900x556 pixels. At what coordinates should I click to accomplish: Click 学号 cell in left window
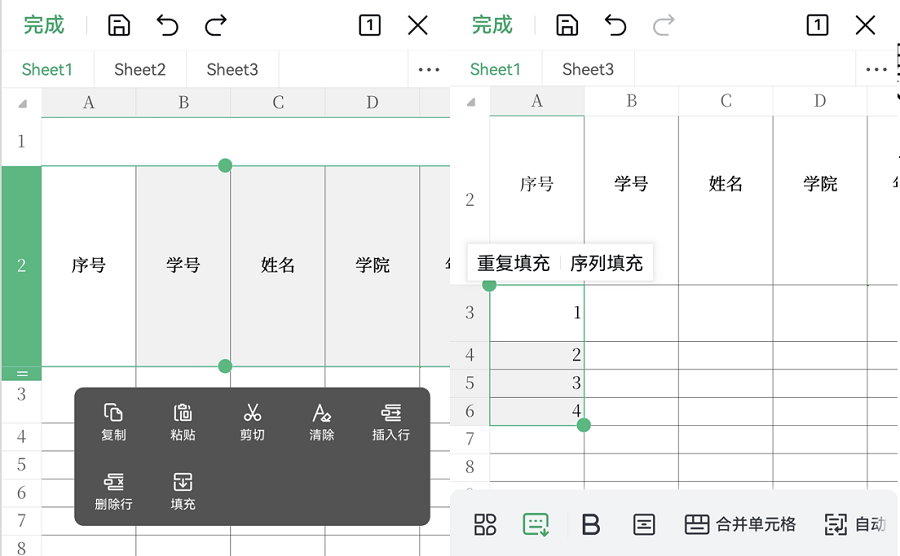coord(183,266)
